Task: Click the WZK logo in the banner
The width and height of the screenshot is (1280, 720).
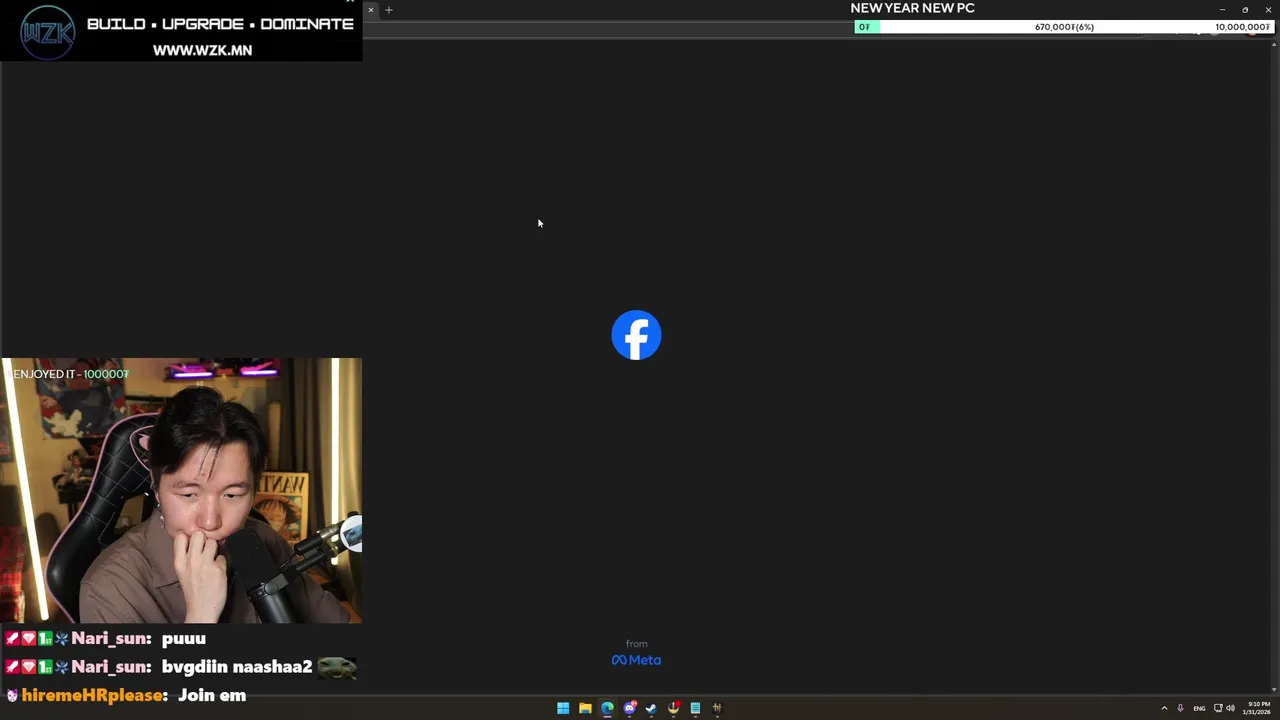Action: pyautogui.click(x=47, y=31)
